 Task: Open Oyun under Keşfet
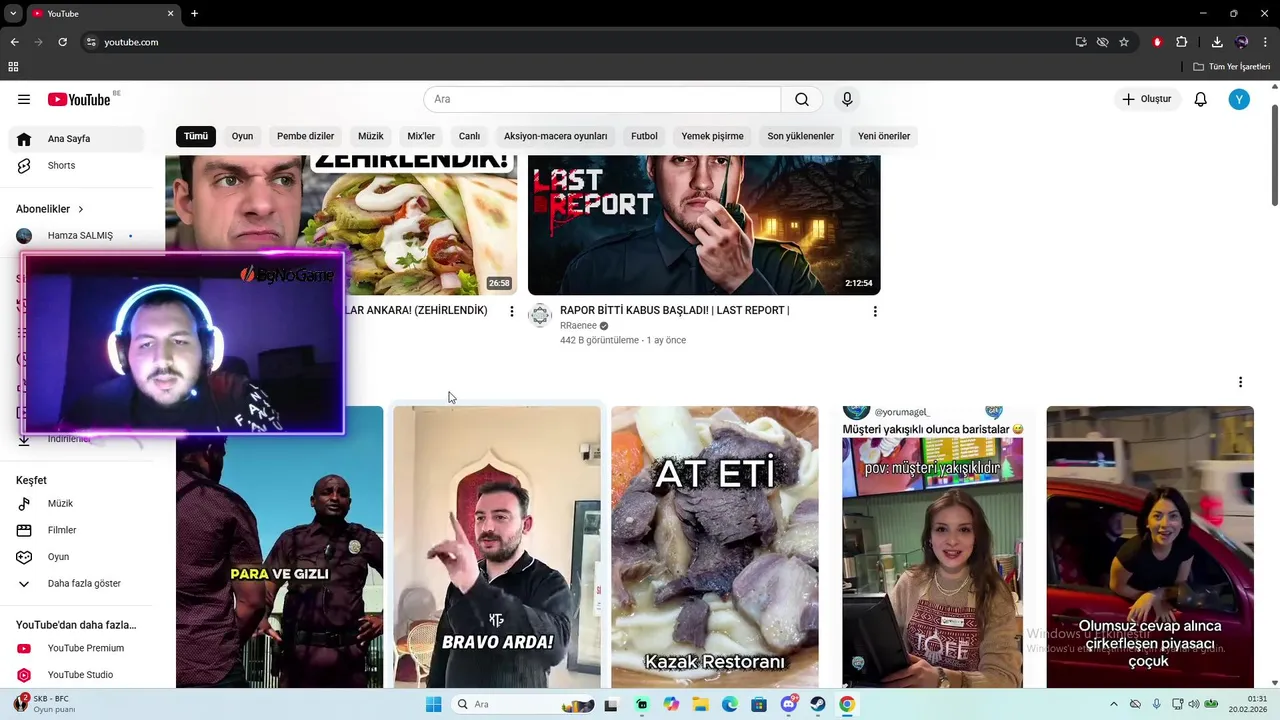[x=77, y=557]
